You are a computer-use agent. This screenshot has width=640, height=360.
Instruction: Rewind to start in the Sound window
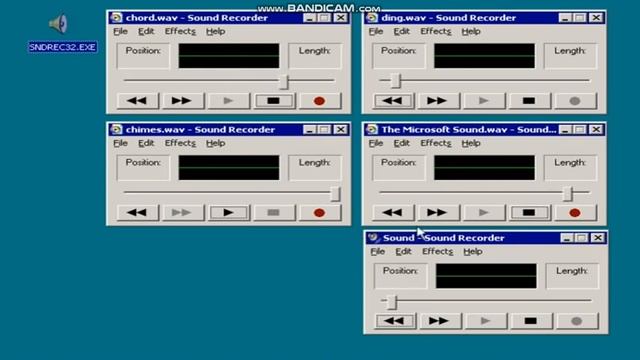click(395, 321)
